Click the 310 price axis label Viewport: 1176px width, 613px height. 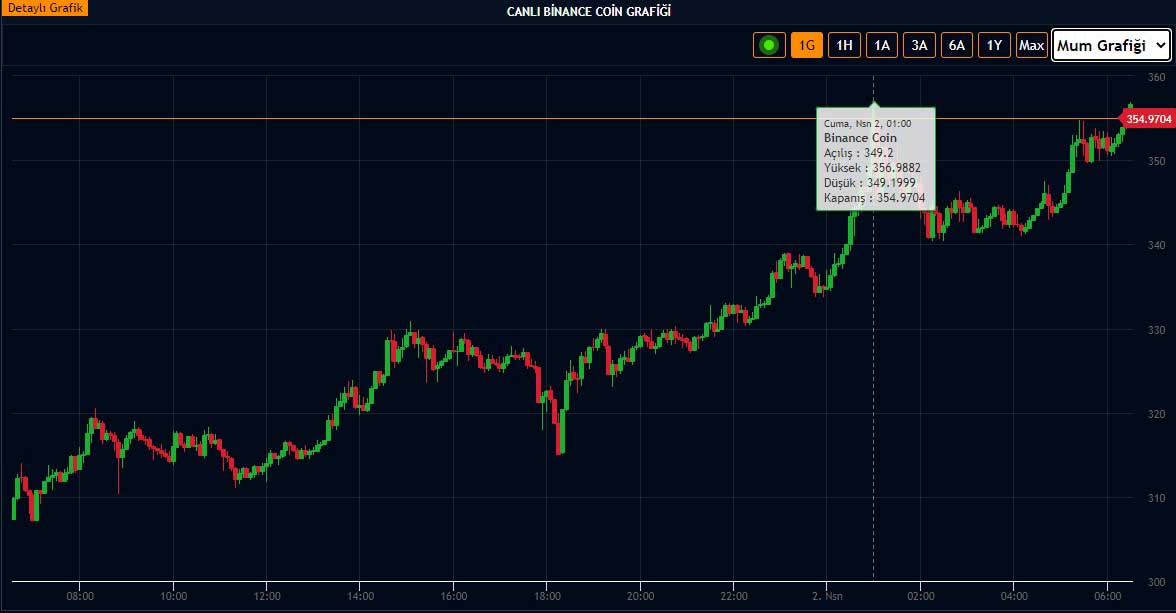coord(1156,498)
